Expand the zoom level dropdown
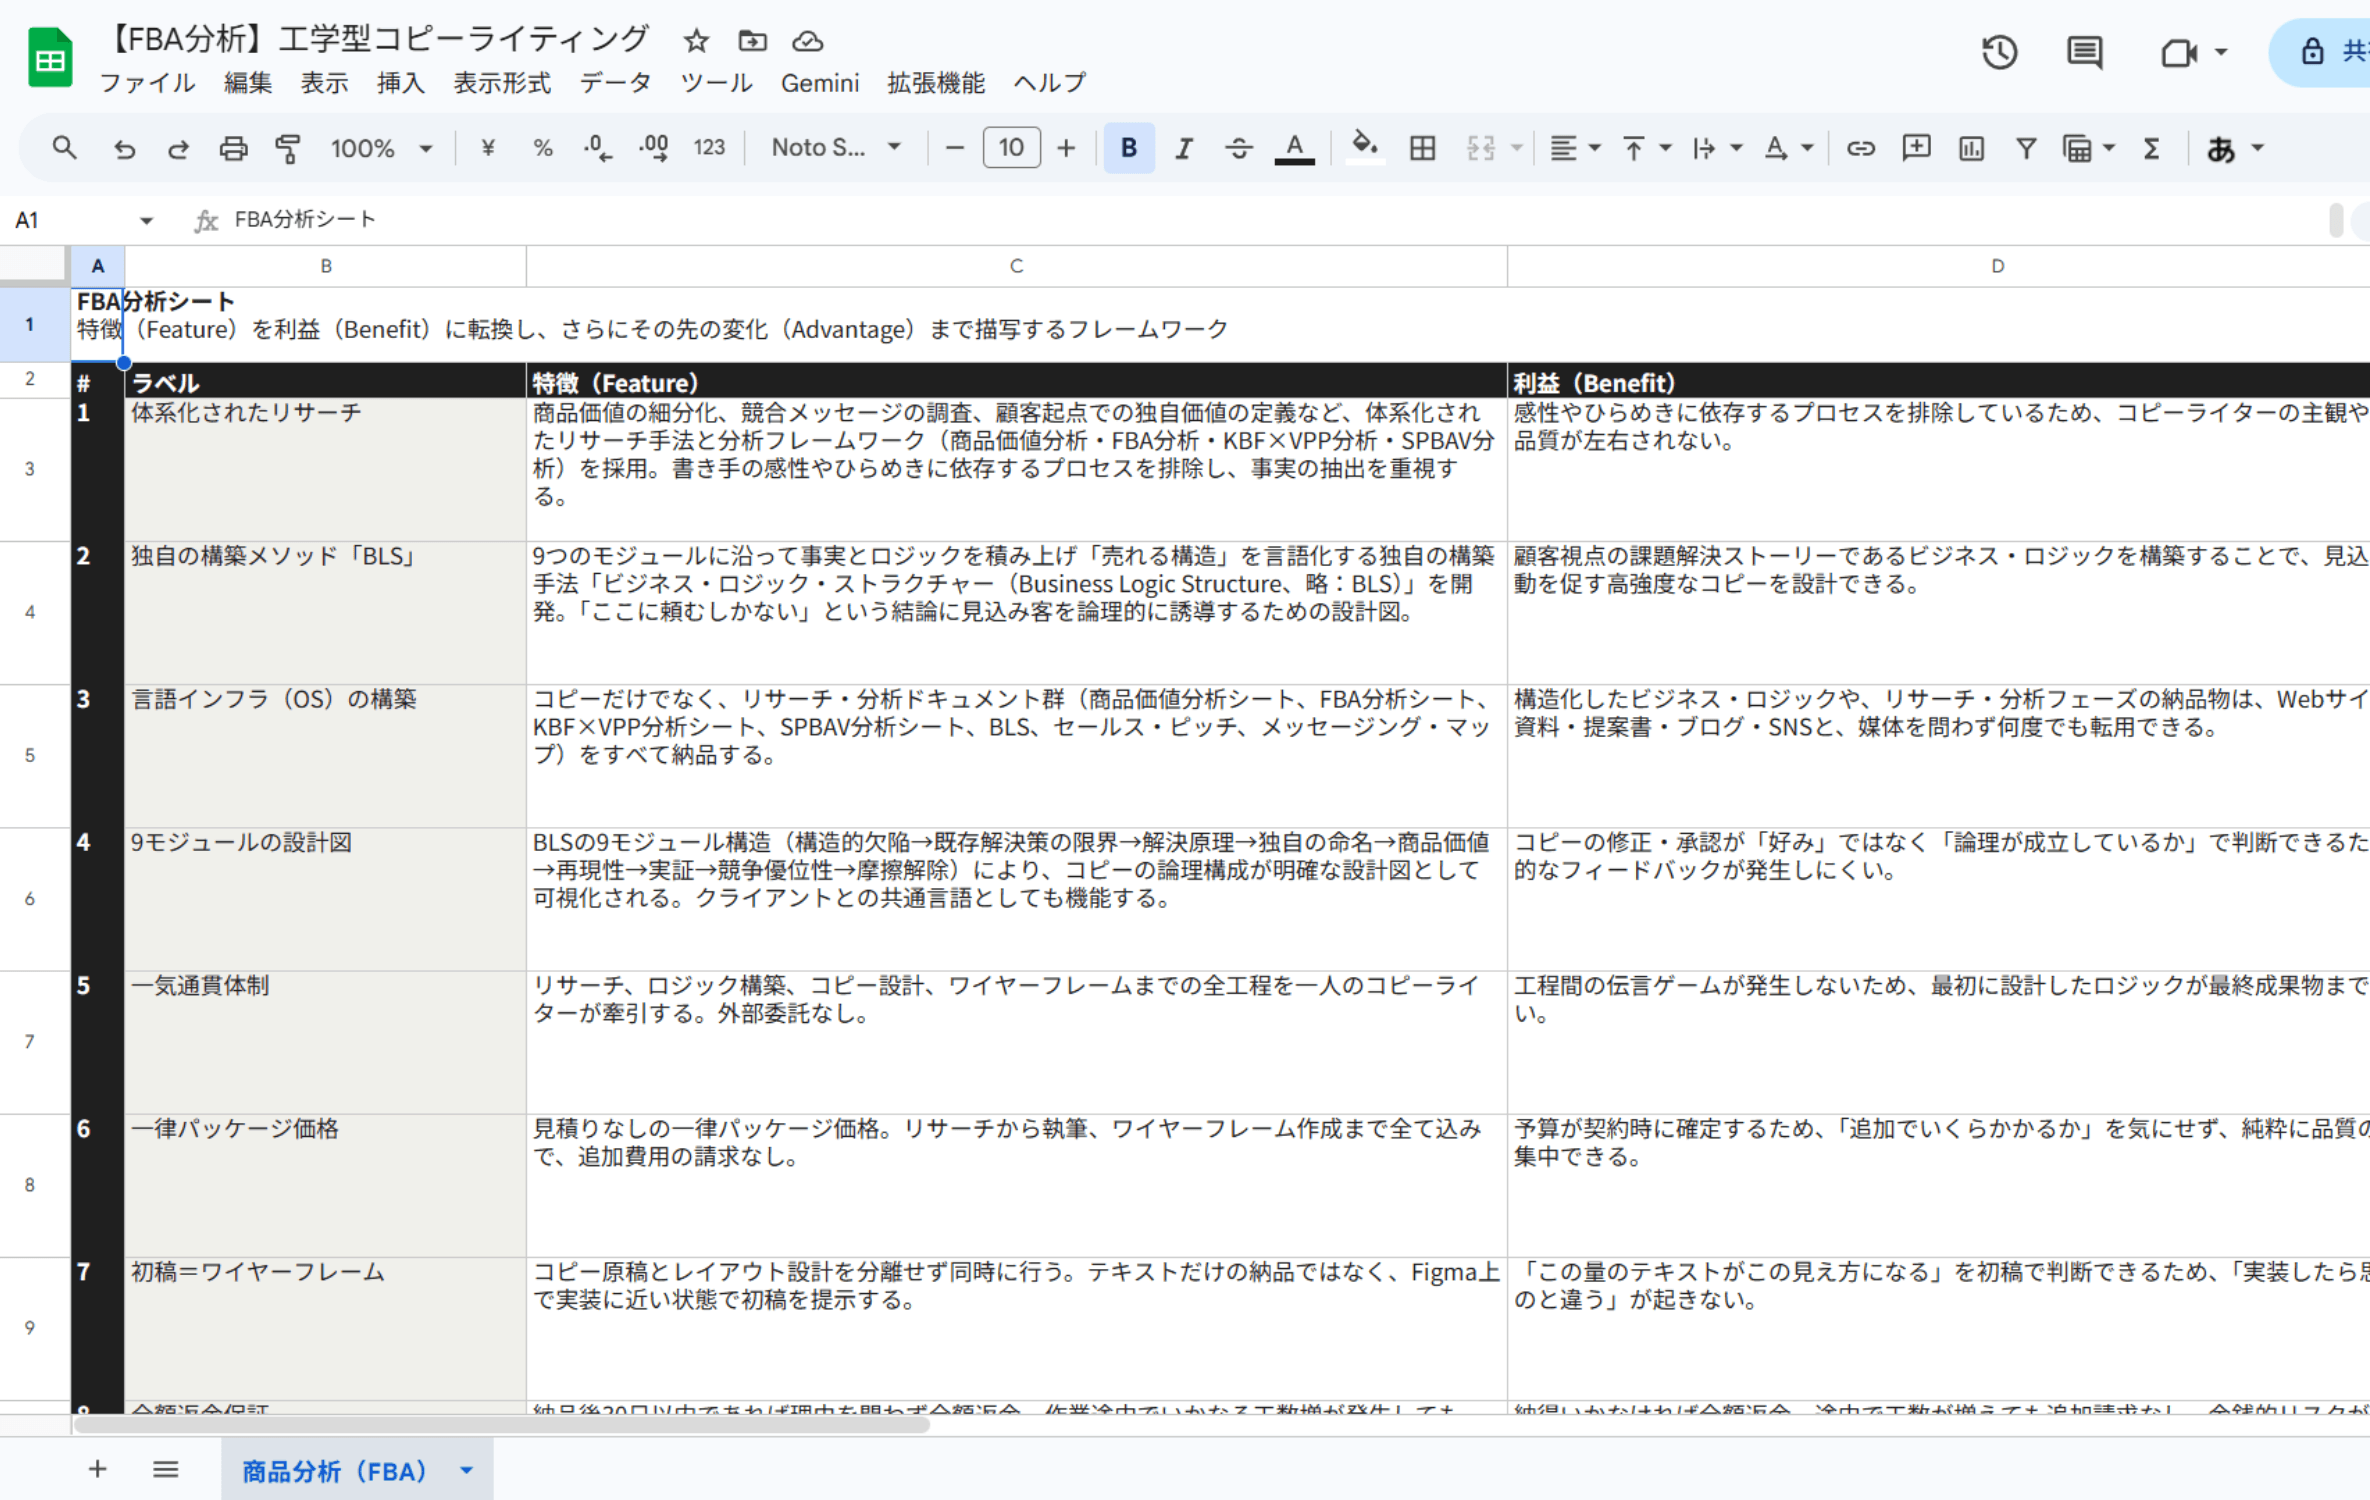The image size is (2370, 1500). pyautogui.click(x=425, y=148)
